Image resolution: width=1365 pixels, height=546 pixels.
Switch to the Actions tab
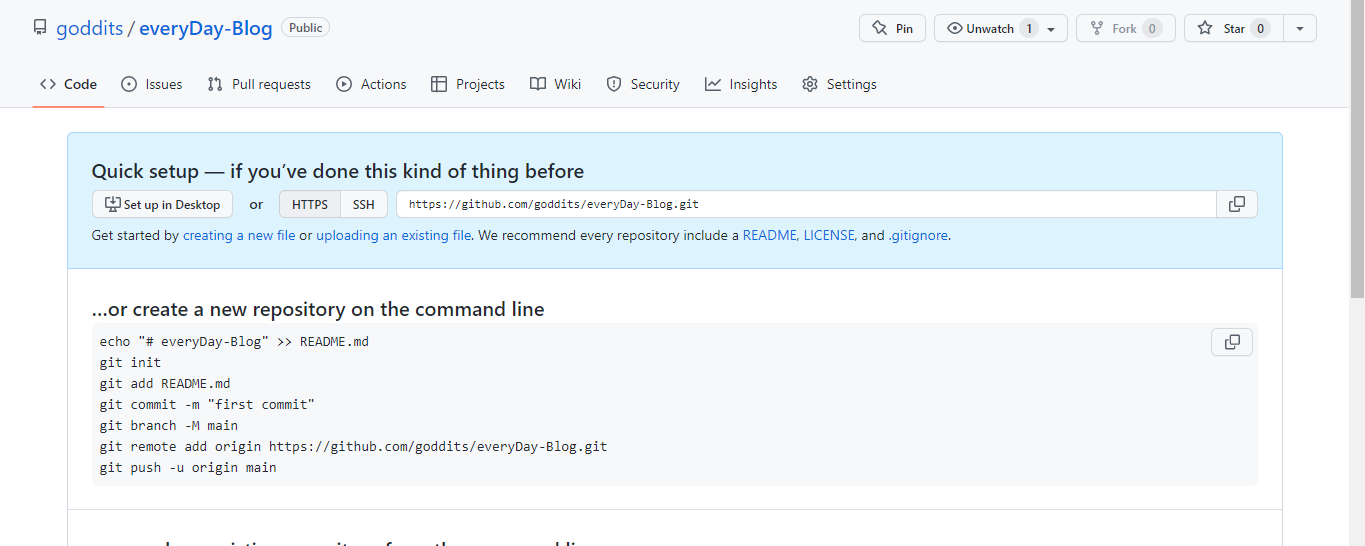371,84
